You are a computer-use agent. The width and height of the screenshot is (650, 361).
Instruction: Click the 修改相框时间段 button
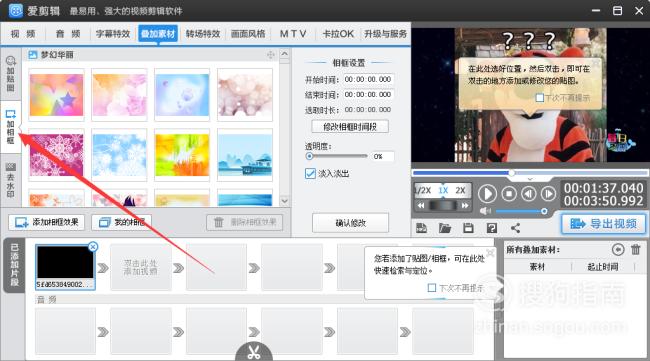point(350,127)
